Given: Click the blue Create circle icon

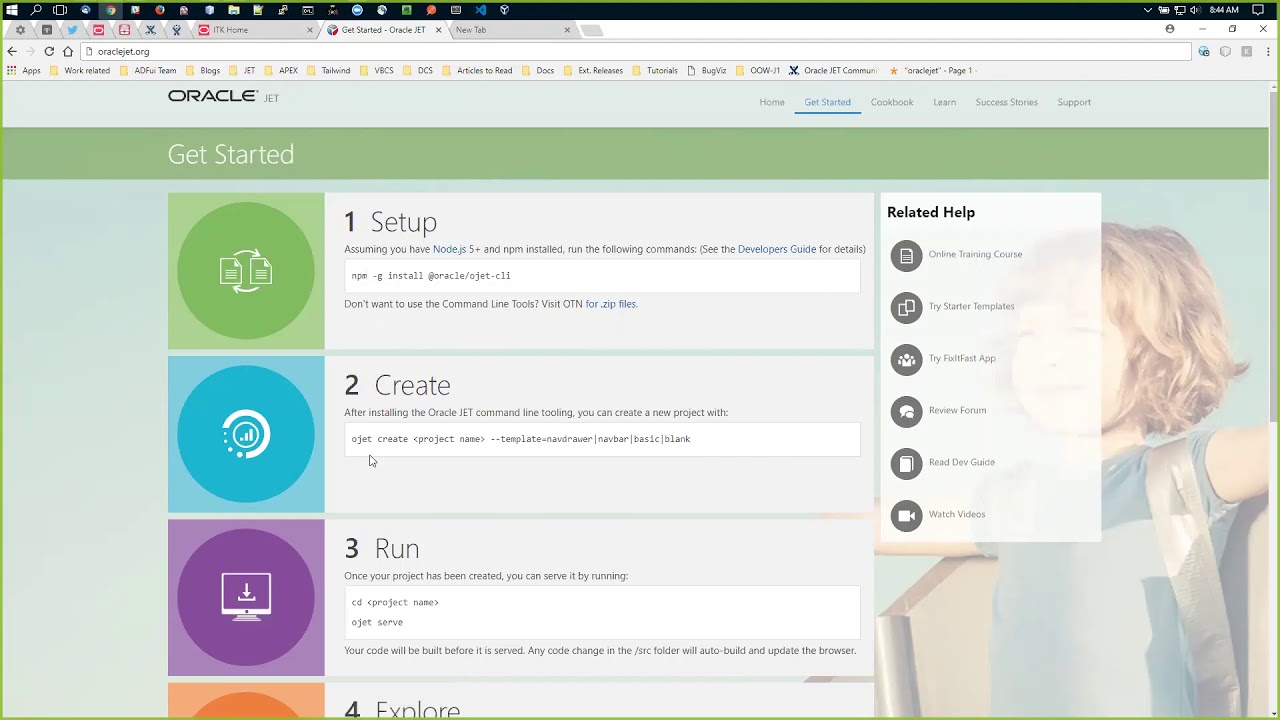Looking at the screenshot, I should 246,434.
